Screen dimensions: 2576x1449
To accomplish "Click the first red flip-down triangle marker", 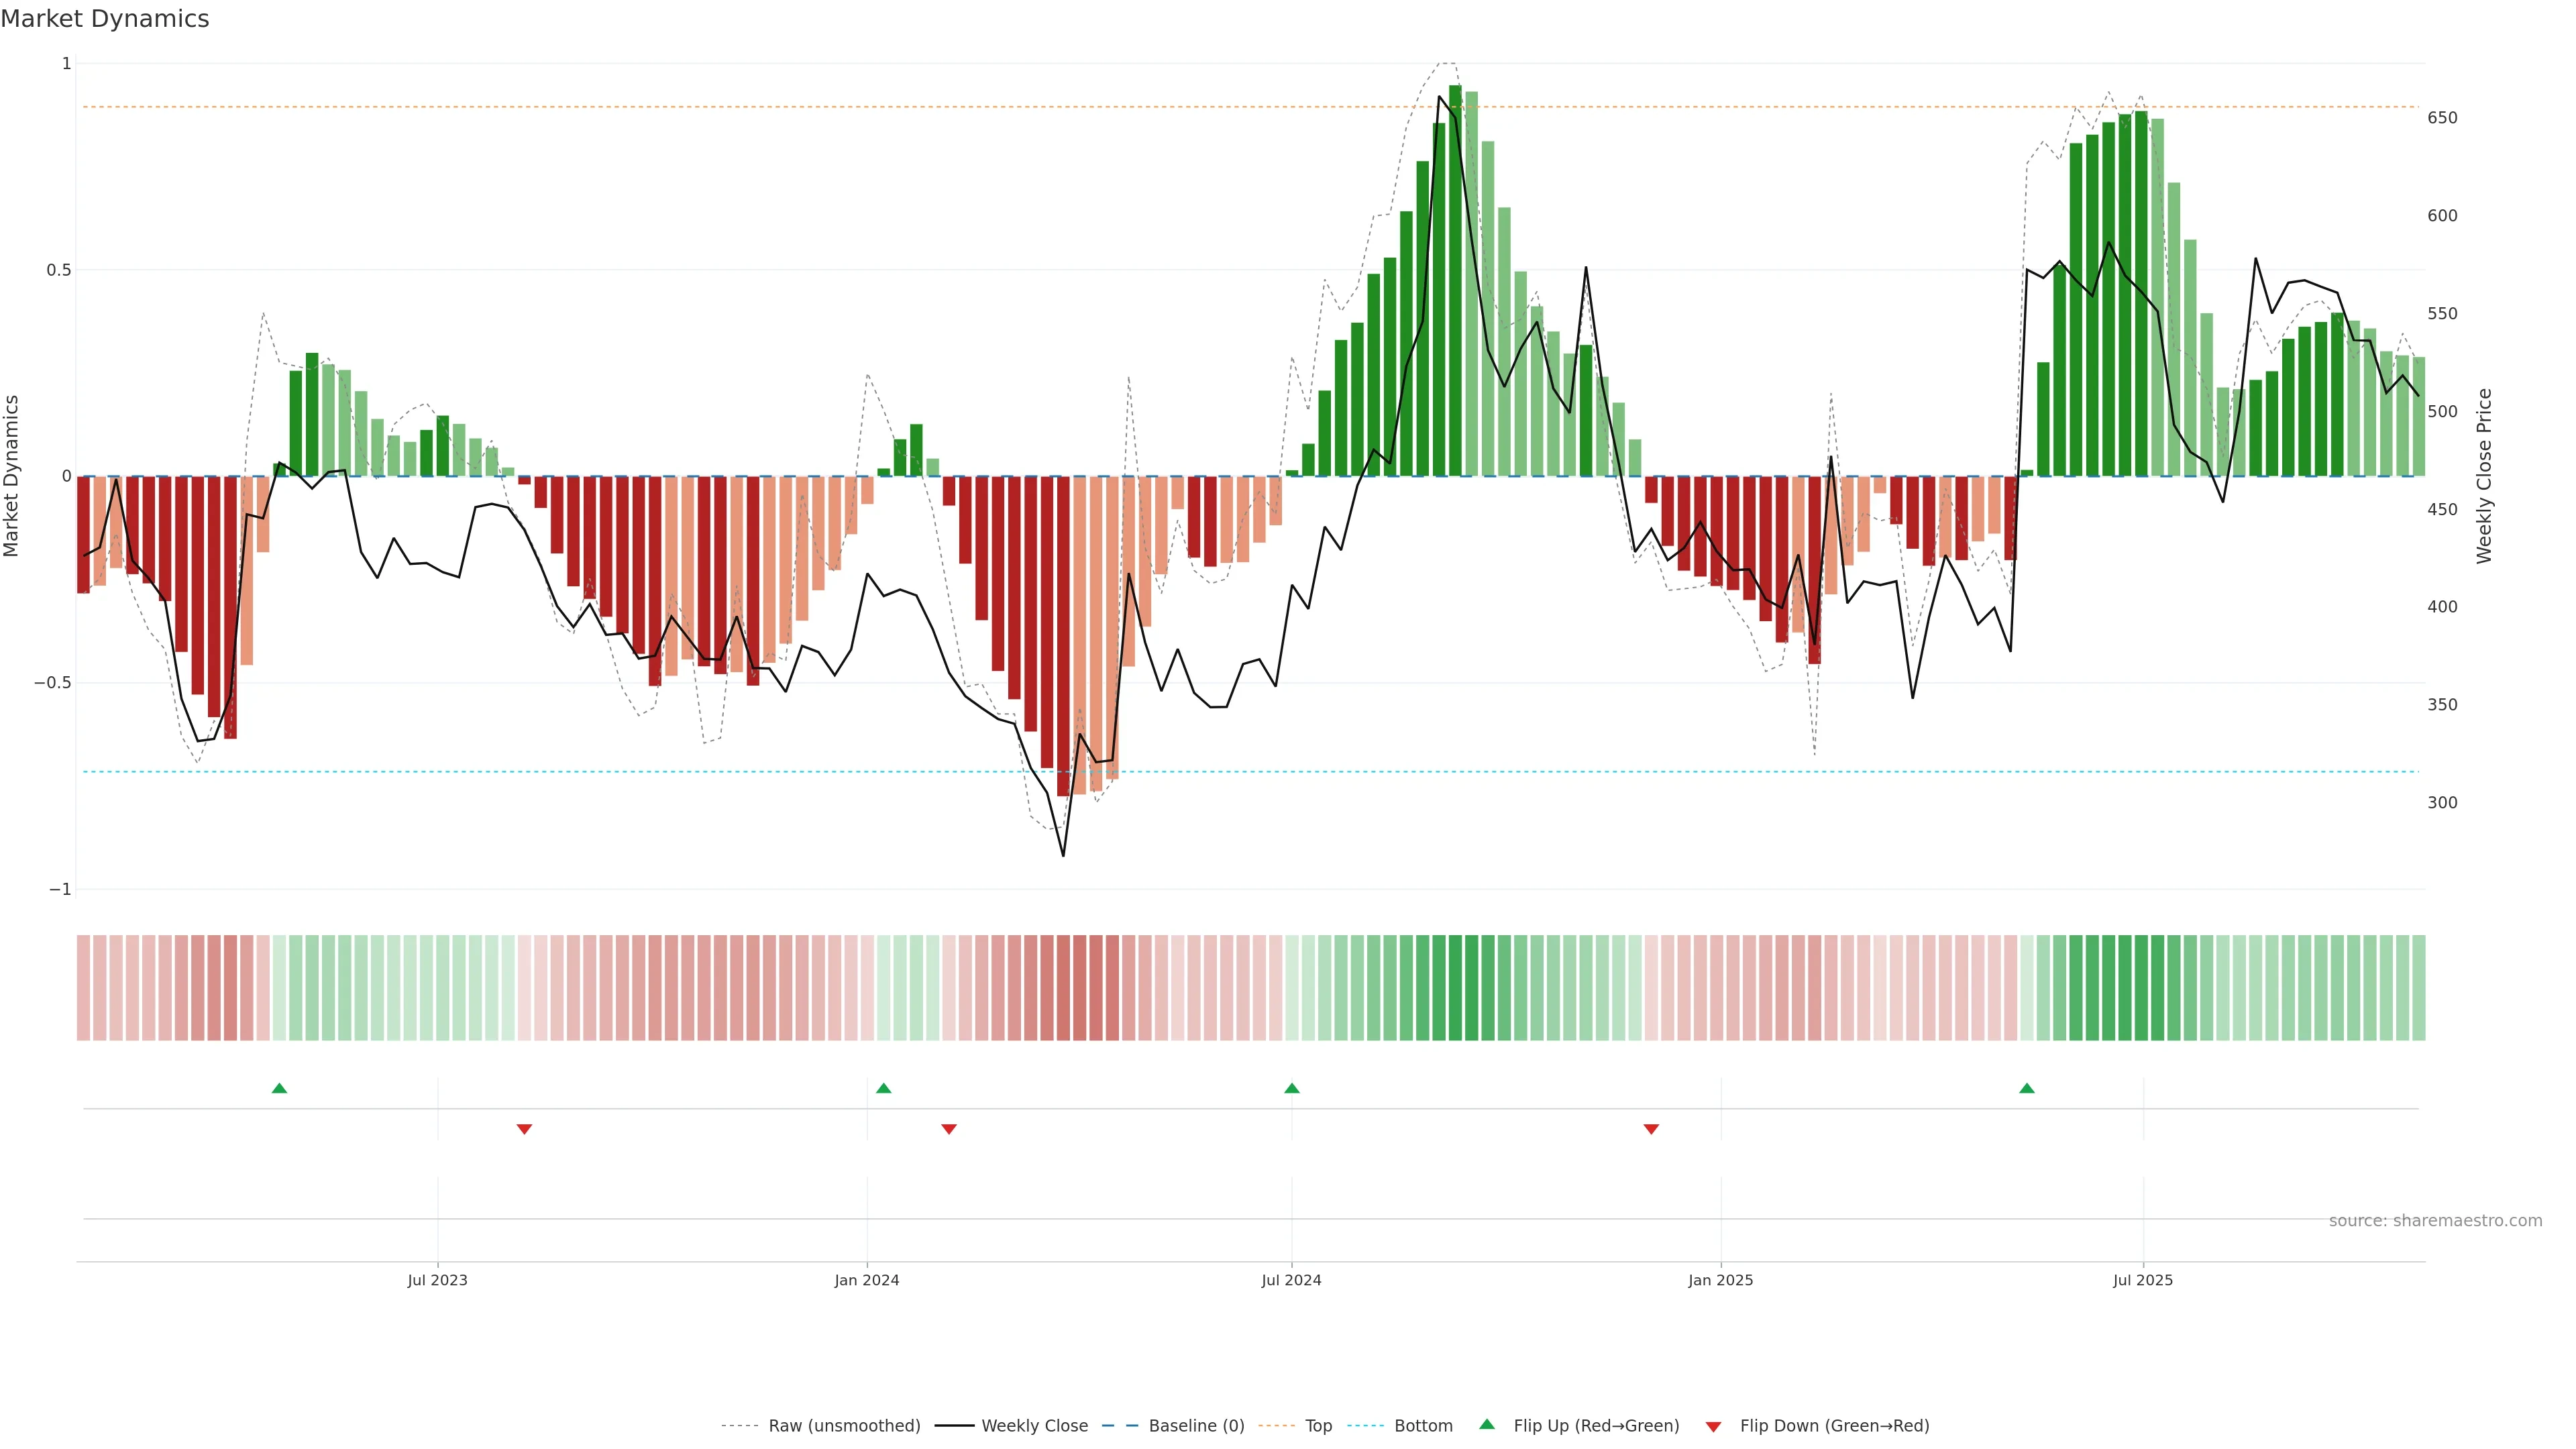I will [524, 1129].
